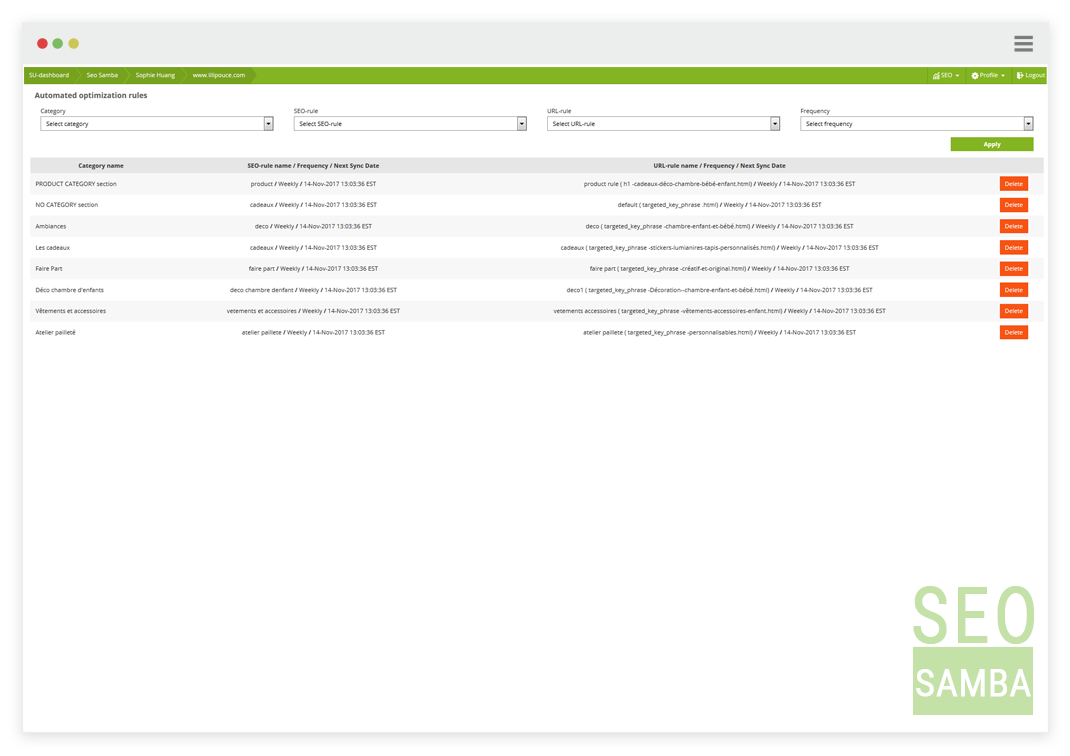Image resolution: width=1070 pixels, height=756 pixels.
Task: Expand the Profile dropdown caret
Action: pyautogui.click(x=1002, y=75)
